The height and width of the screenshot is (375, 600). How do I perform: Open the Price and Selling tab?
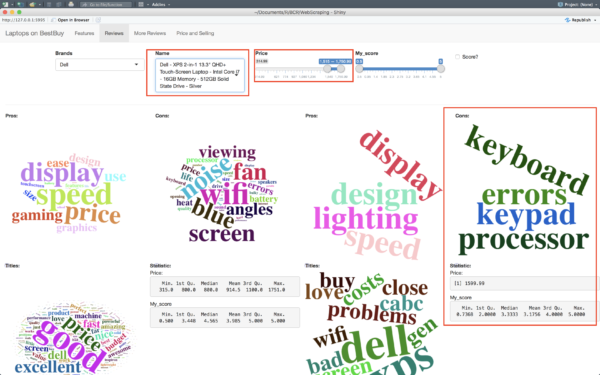click(x=195, y=33)
